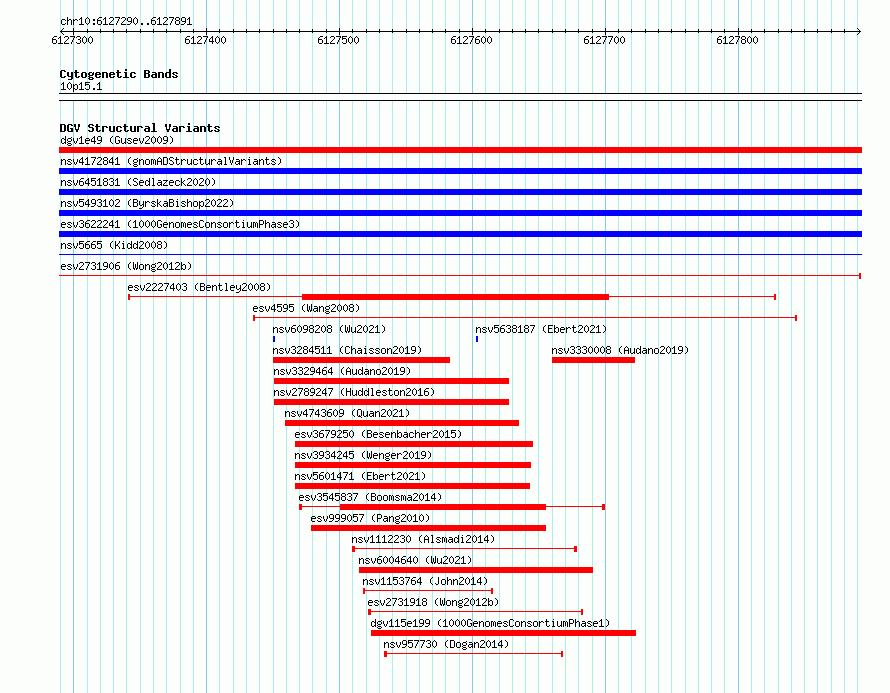
Task: Open nsv5601471 (Ebert2021) variant
Action: 360,476
